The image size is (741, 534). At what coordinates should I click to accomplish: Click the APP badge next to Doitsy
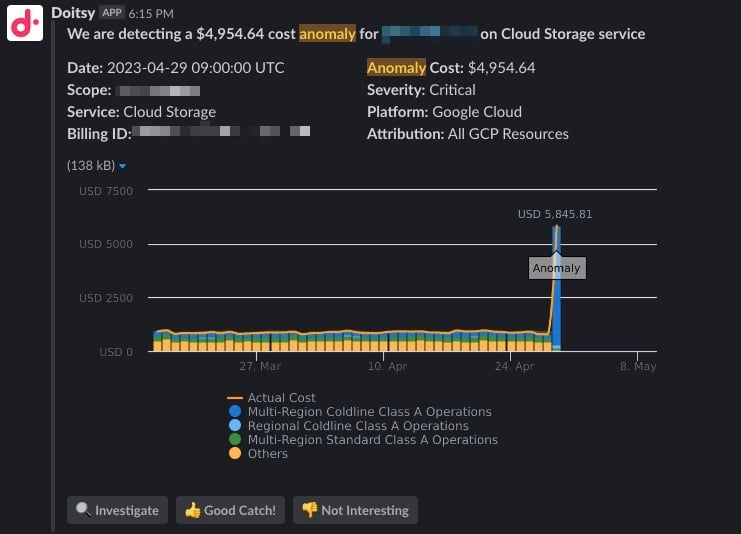(112, 13)
